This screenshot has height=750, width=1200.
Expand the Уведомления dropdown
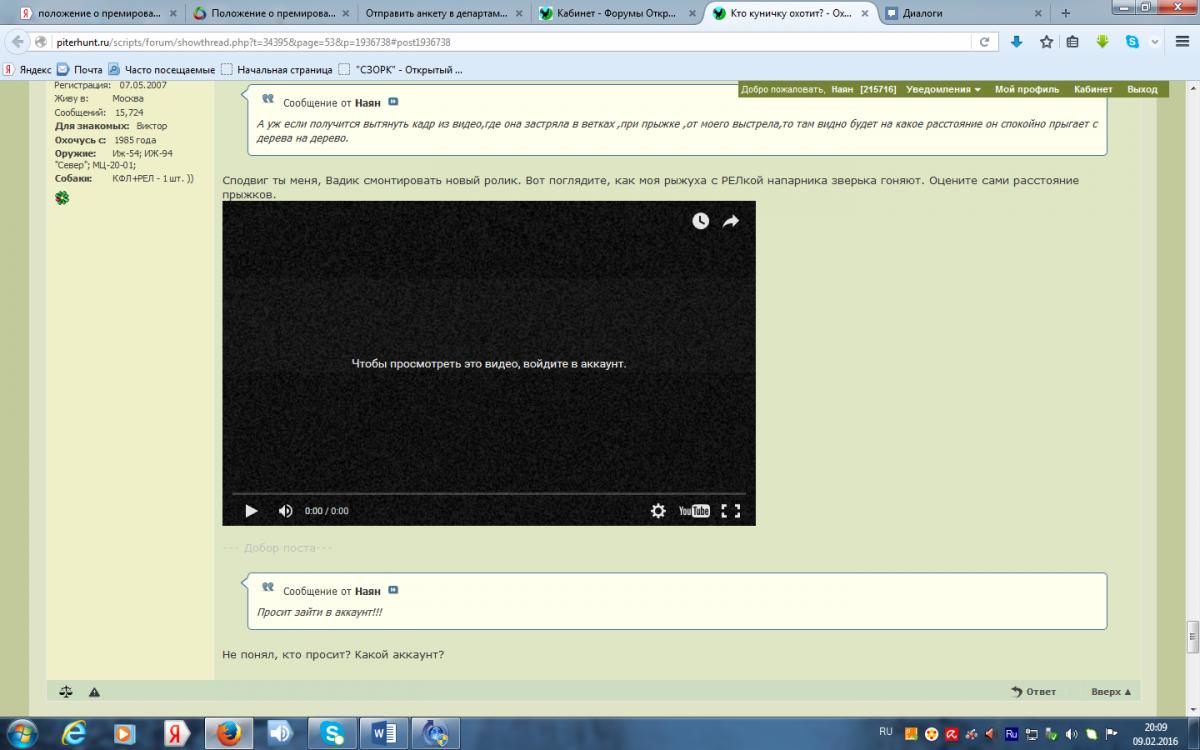coord(943,89)
